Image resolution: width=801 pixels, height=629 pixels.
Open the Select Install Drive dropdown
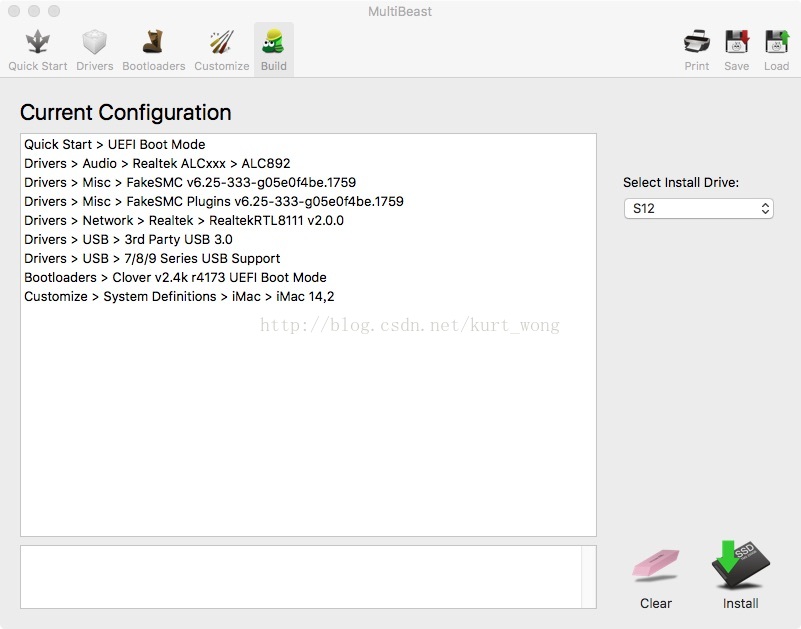tap(699, 208)
